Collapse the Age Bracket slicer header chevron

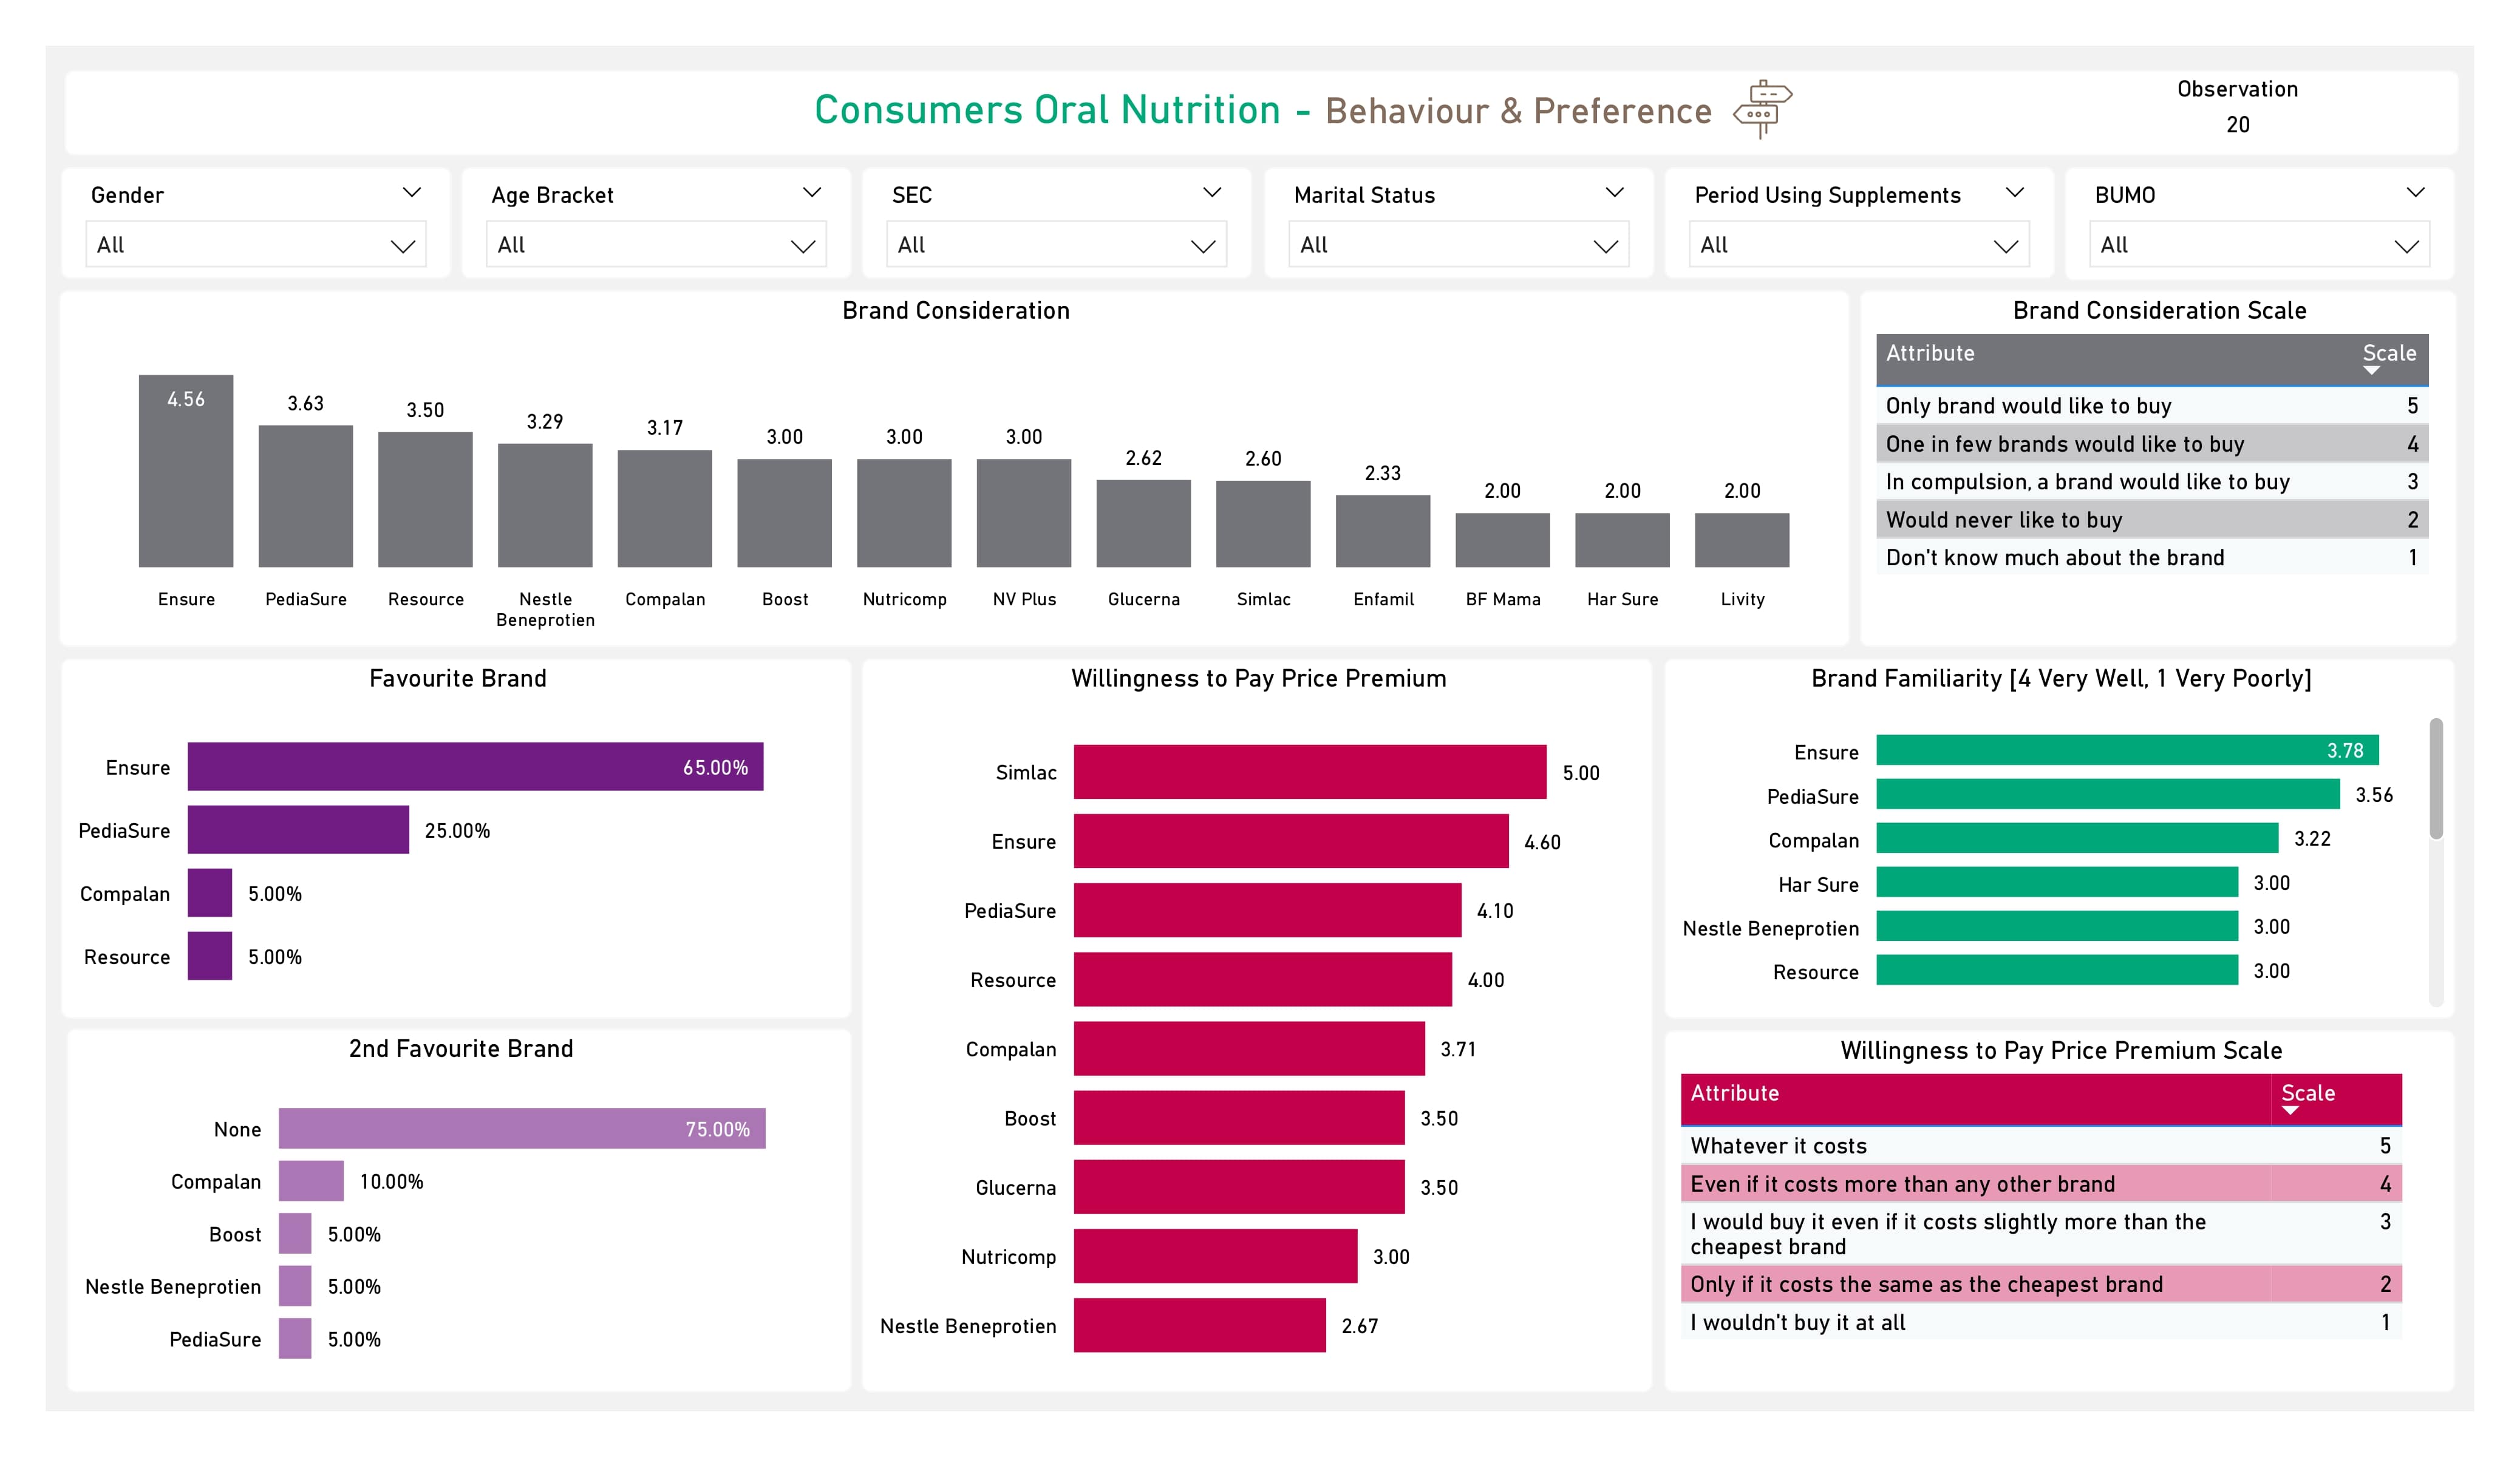(x=812, y=192)
